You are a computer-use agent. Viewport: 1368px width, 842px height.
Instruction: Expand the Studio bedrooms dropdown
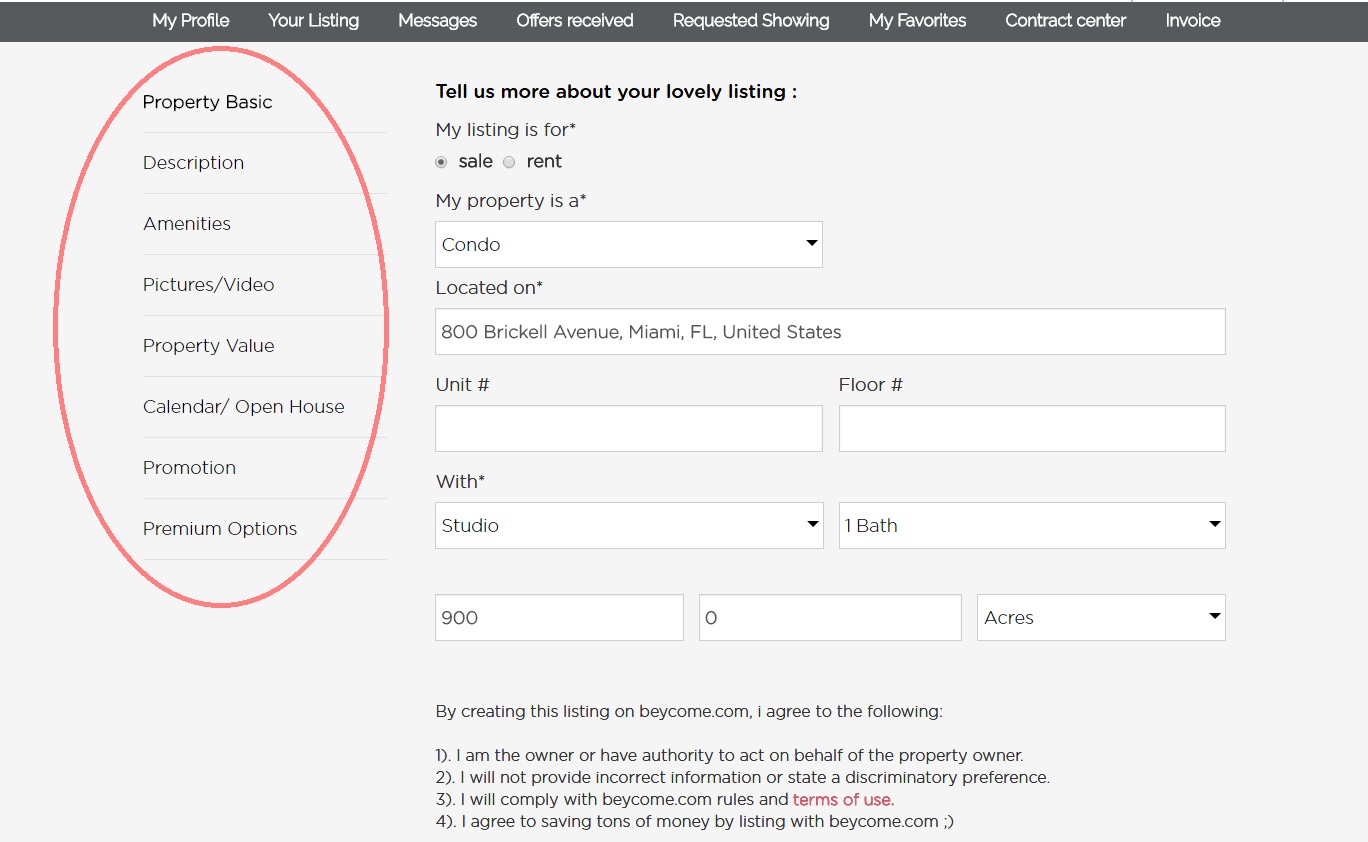[629, 525]
